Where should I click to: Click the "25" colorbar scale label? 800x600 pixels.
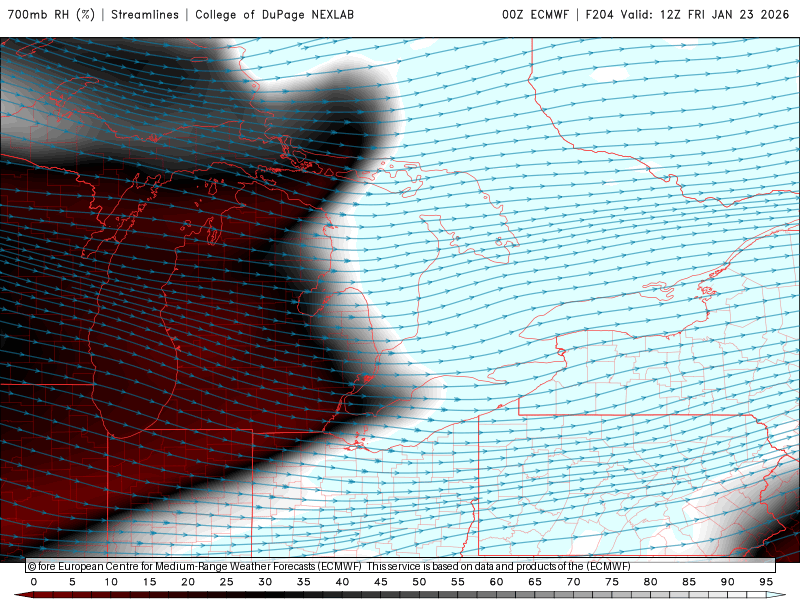tap(227, 582)
